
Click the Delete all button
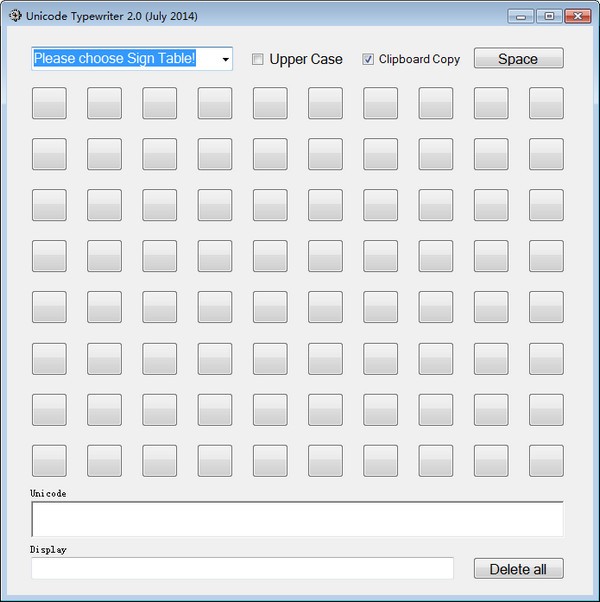[519, 569]
